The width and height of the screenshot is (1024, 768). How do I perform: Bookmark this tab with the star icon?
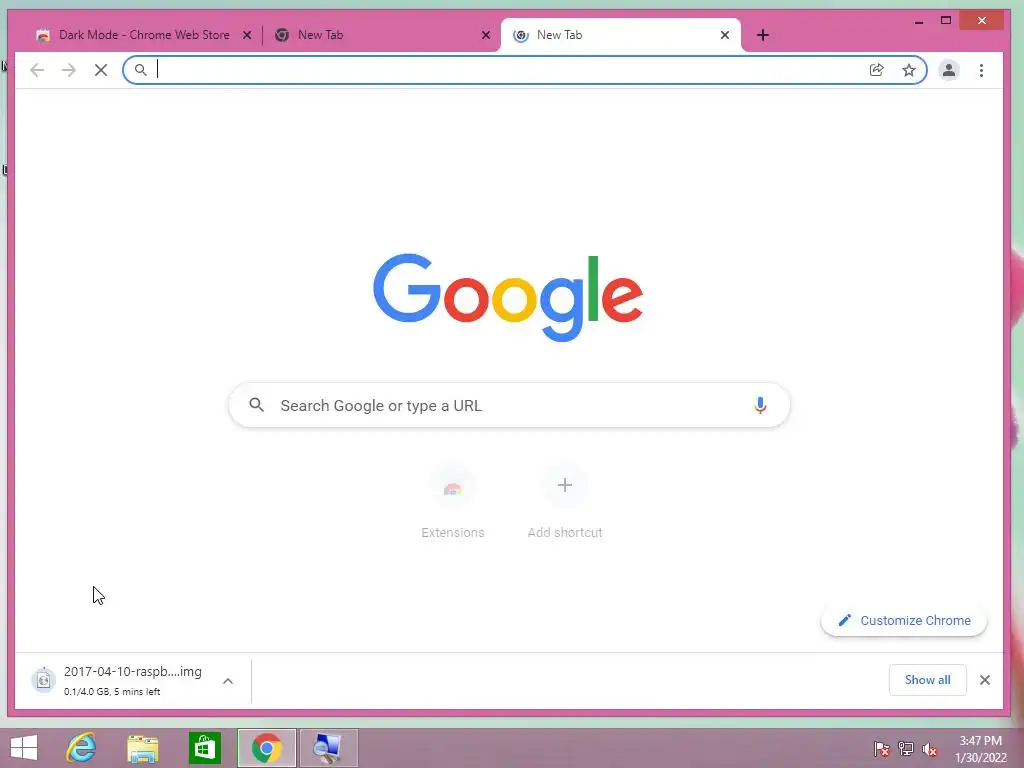coord(908,70)
